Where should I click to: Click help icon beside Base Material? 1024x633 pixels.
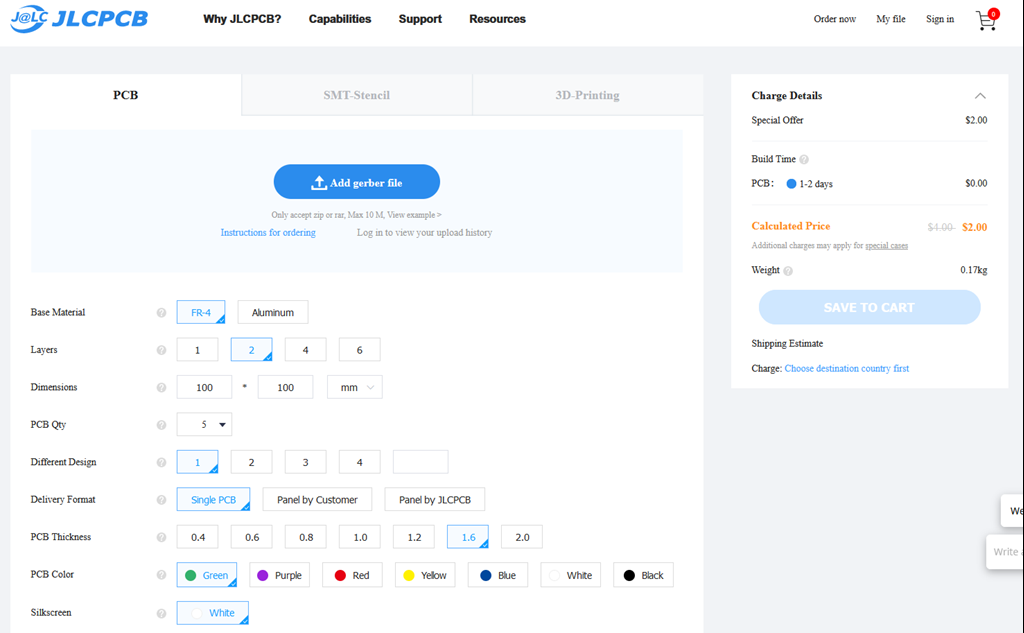(161, 313)
